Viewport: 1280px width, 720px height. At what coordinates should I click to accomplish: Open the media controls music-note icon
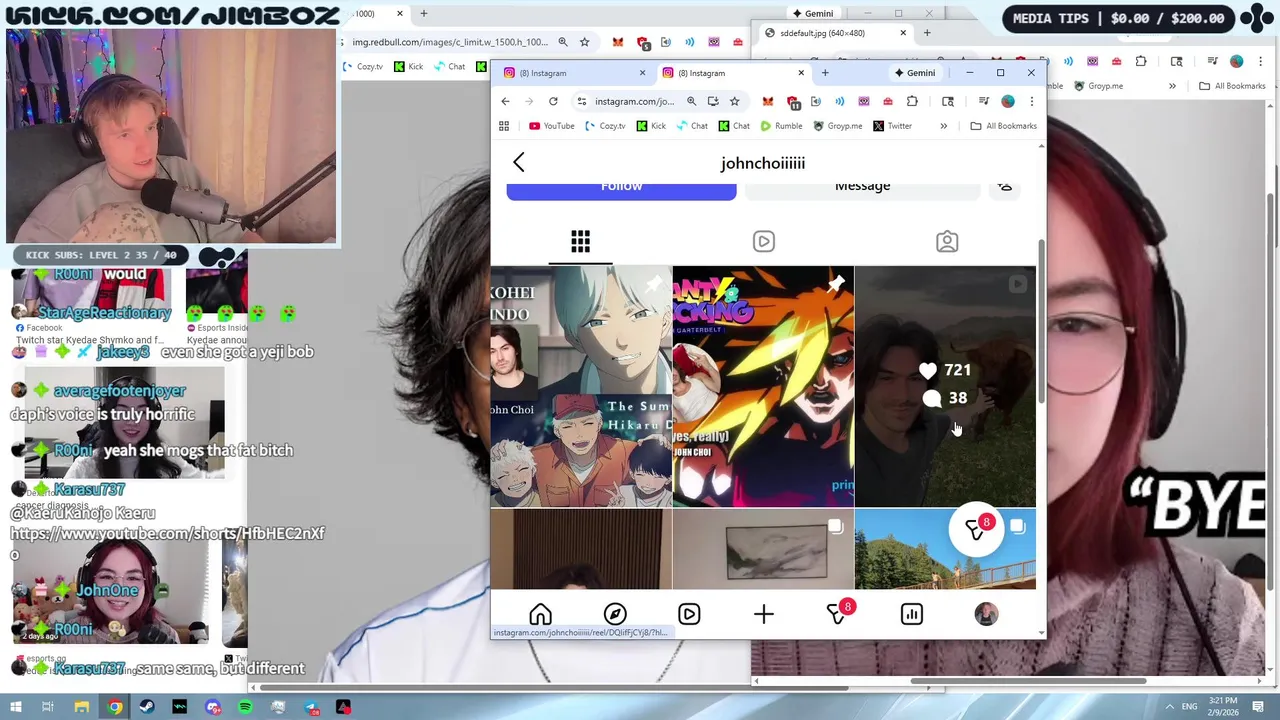tap(983, 101)
